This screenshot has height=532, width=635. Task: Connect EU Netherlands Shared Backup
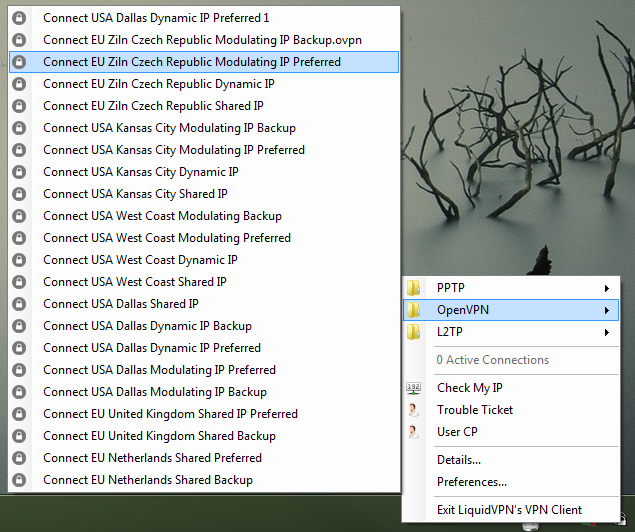tap(204, 480)
